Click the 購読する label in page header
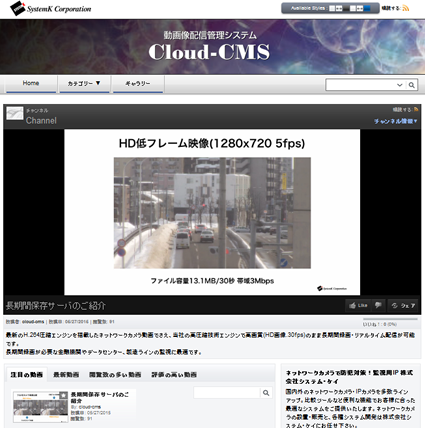This screenshot has width=425, height=428. pos(390,8)
